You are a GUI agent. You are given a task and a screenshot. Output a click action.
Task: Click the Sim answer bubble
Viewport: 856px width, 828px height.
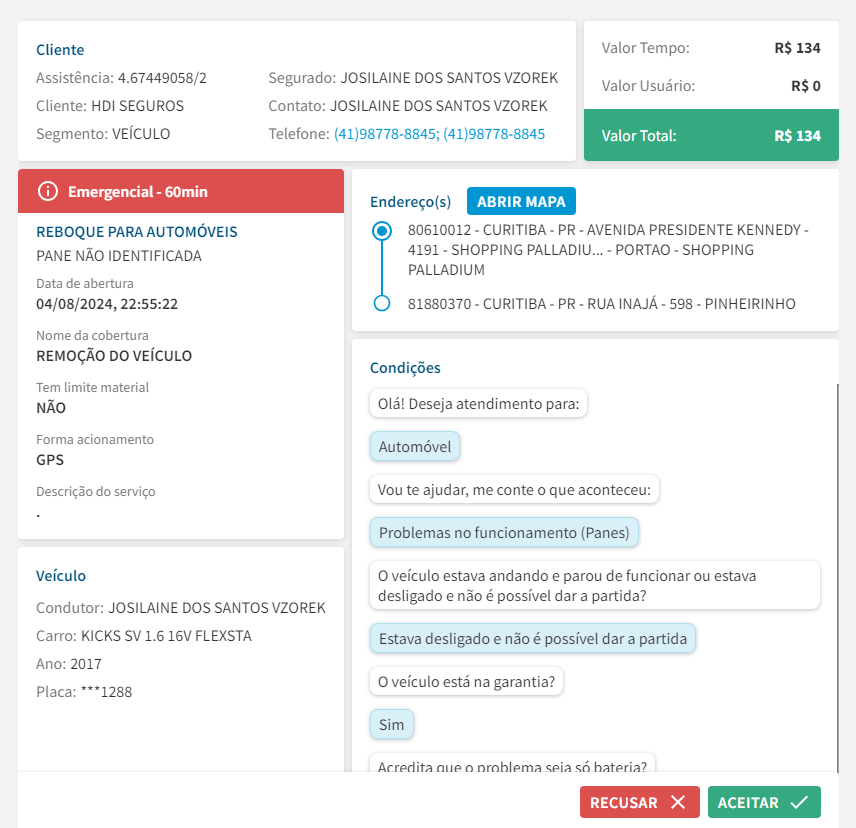392,724
